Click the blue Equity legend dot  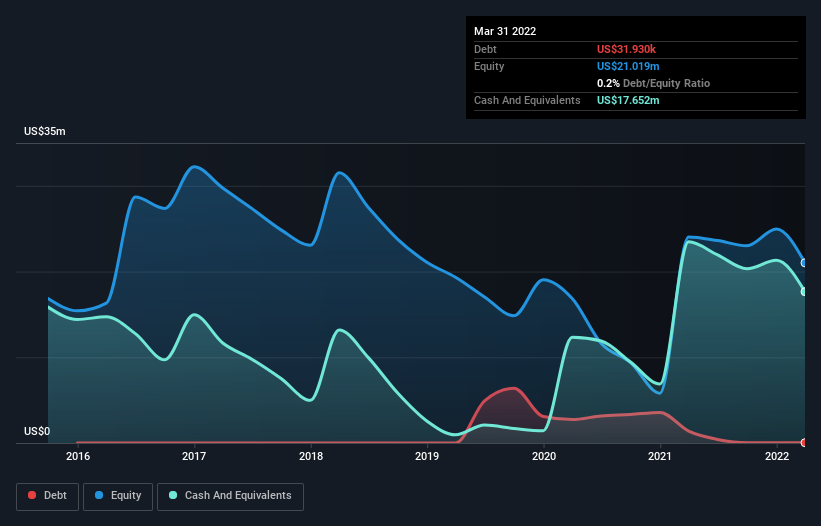click(x=99, y=495)
